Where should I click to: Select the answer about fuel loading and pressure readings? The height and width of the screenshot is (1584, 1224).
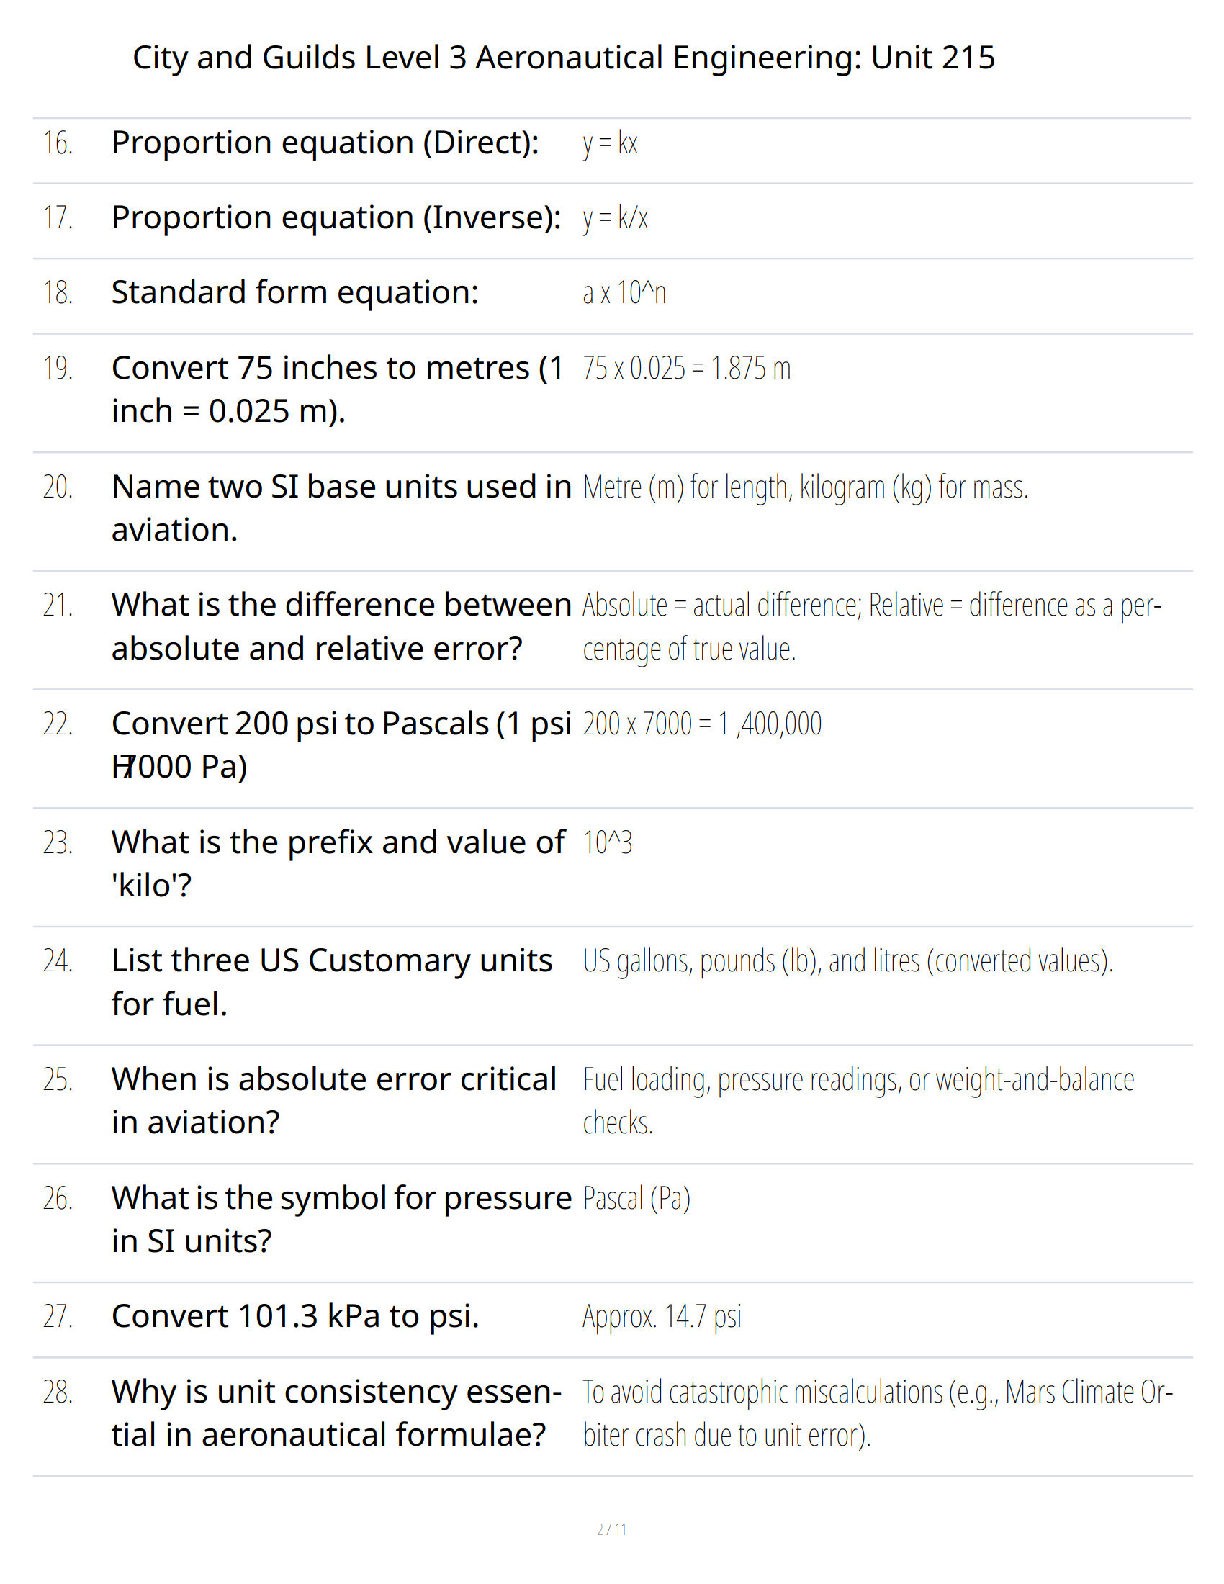(x=858, y=1101)
